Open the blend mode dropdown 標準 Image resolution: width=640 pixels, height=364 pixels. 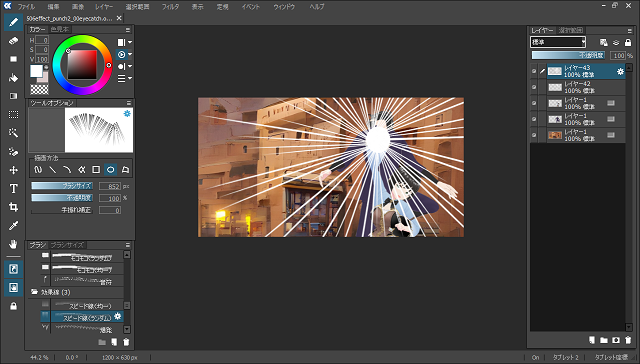558,42
